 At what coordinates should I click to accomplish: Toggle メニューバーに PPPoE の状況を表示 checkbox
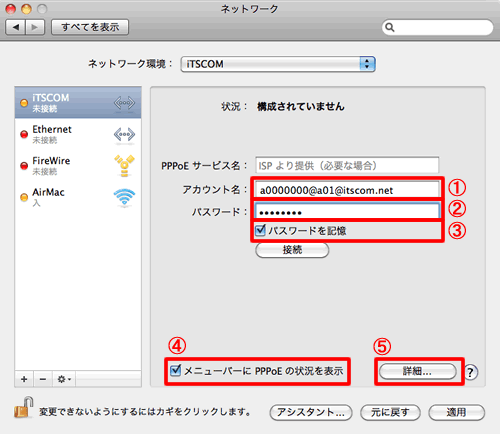[175, 371]
